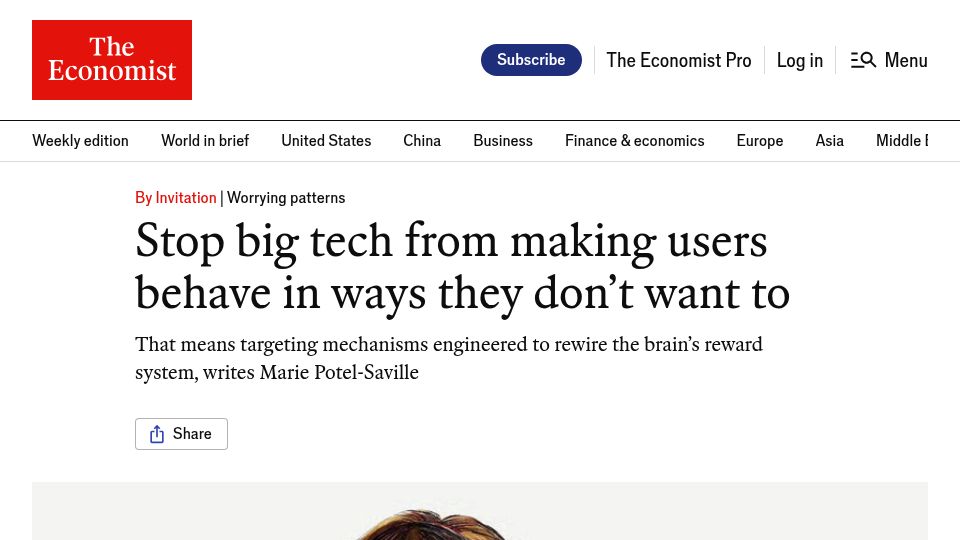Select Europe in navigation bar

(x=760, y=141)
